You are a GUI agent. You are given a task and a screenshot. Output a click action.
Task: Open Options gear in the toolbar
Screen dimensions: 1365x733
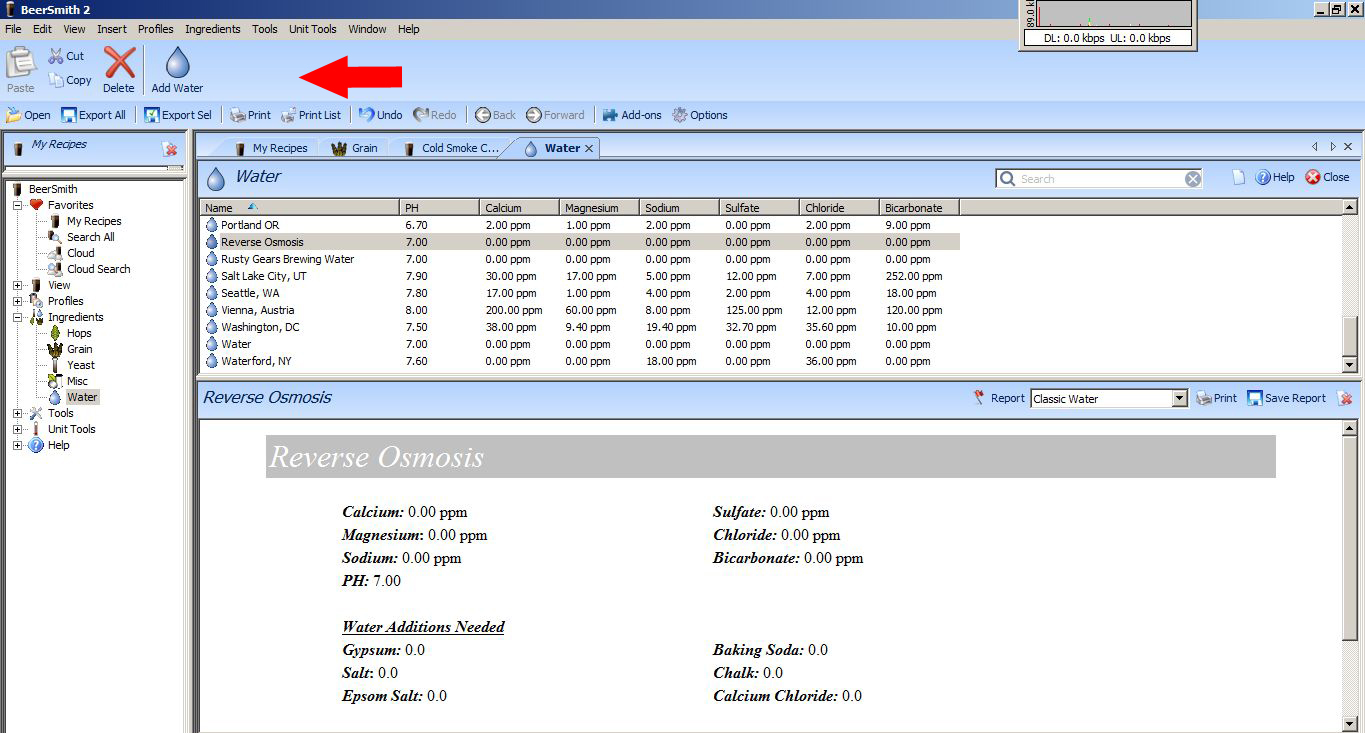[x=700, y=115]
